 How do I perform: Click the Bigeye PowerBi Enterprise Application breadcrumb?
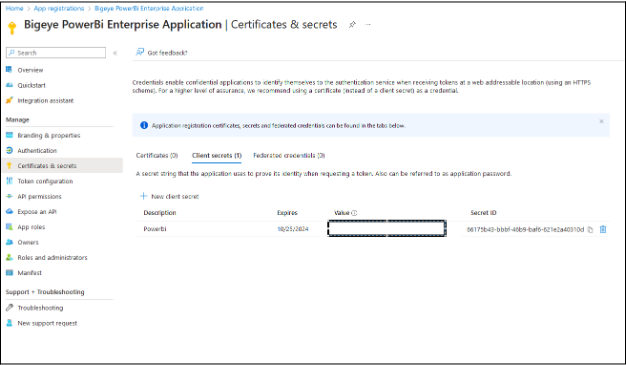click(149, 8)
